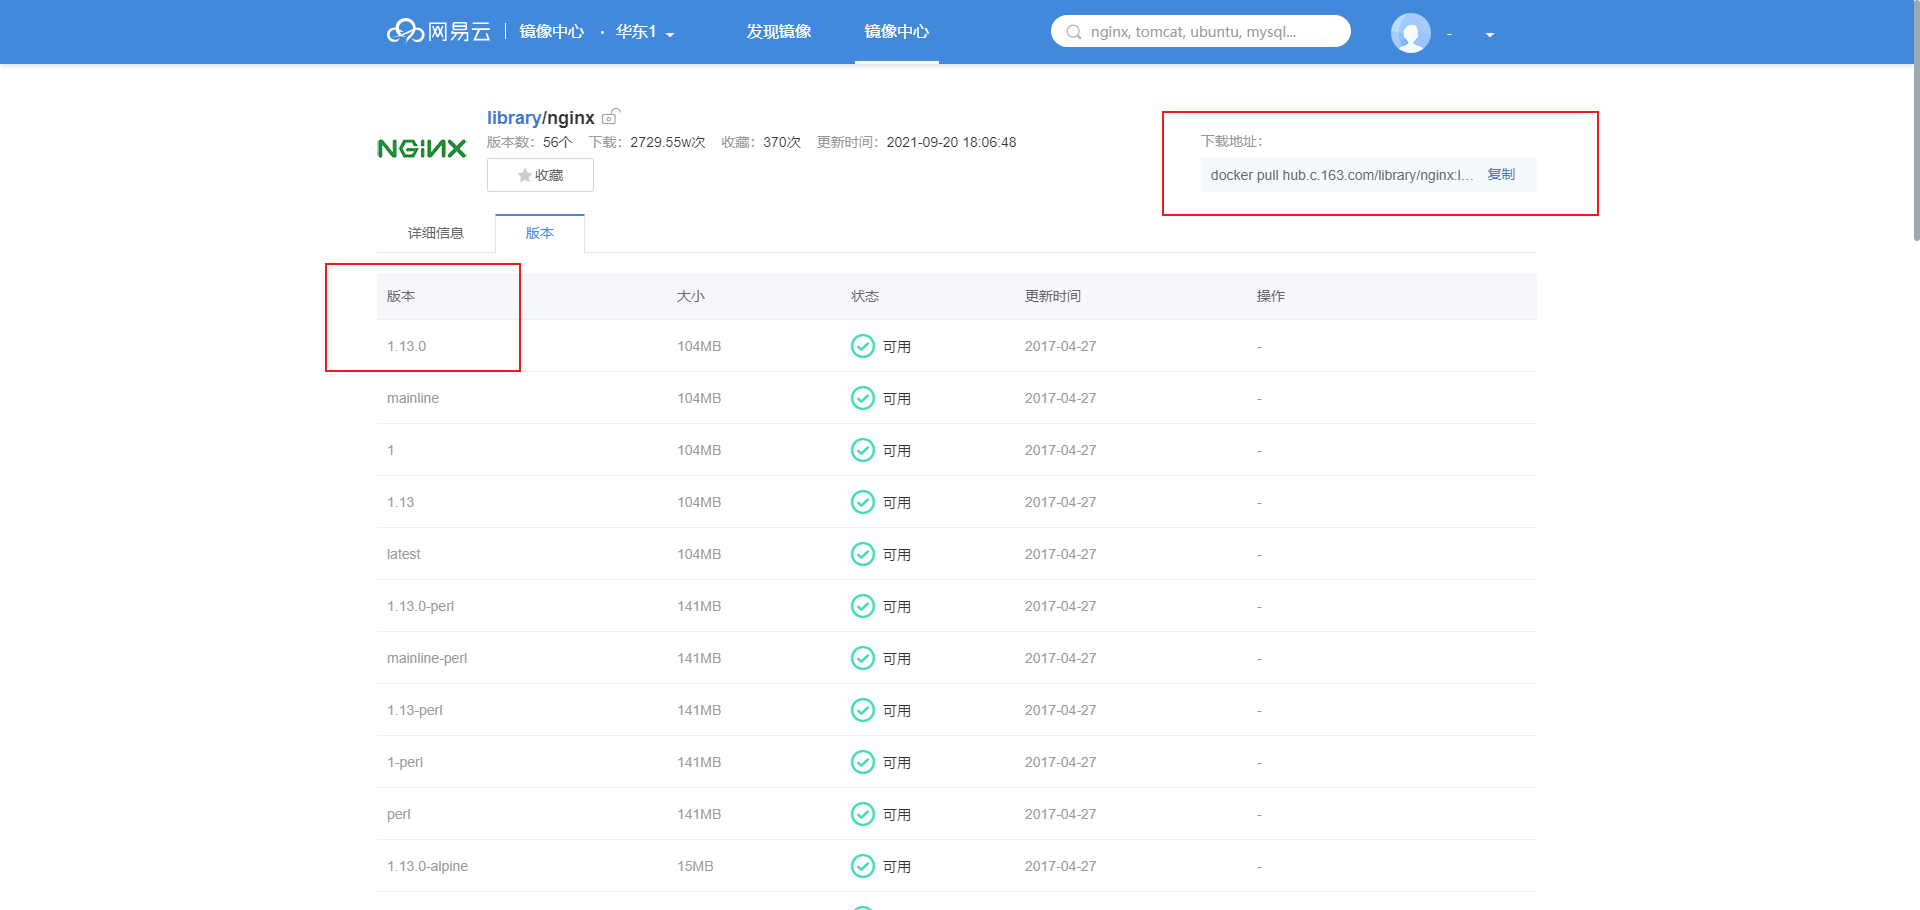Click the 大小 column header
Screen dimensions: 1920x910
coord(691,296)
